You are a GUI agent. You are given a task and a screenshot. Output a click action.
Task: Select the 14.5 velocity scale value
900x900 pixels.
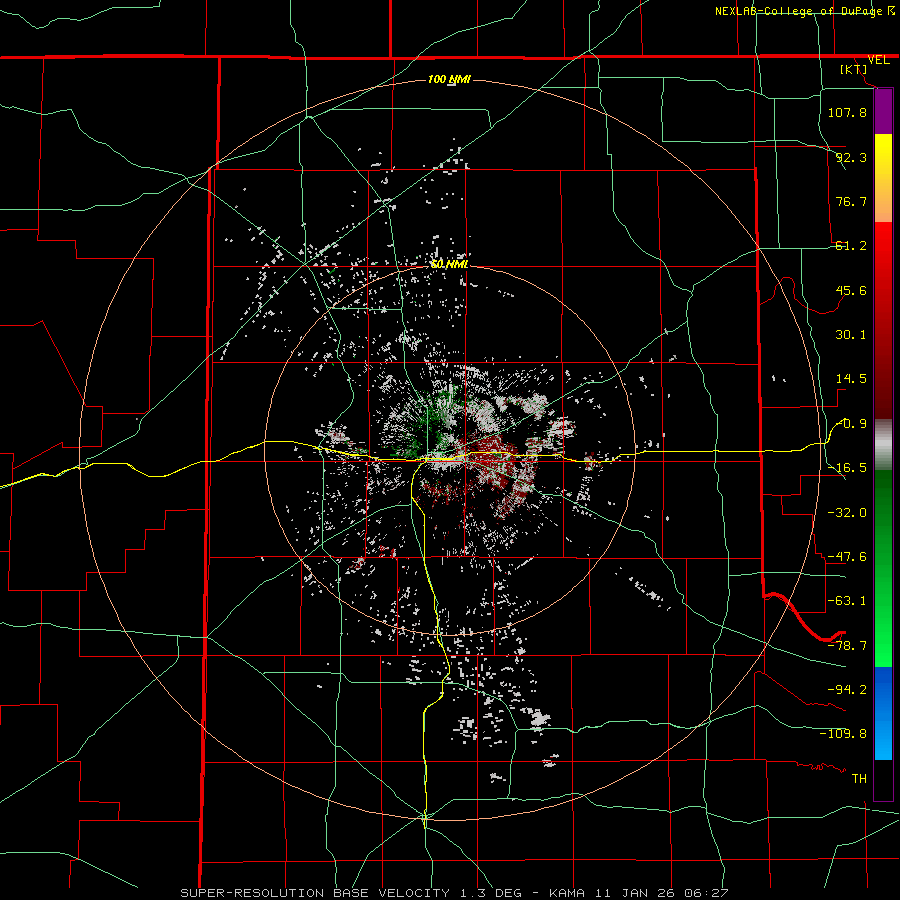click(x=851, y=379)
